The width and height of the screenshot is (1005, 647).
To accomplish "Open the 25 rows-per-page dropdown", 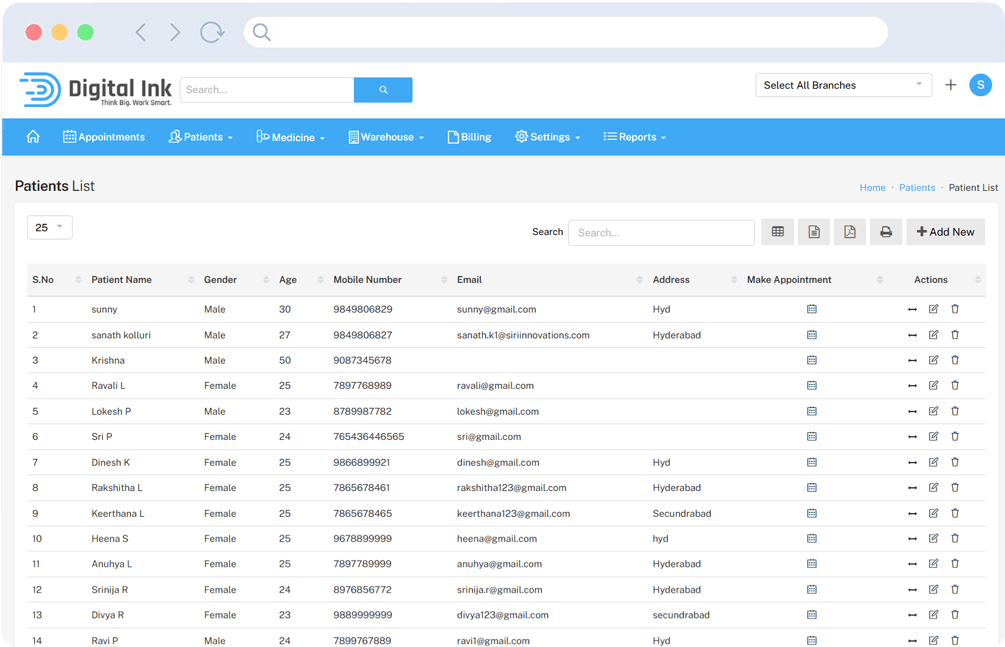I will pyautogui.click(x=49, y=228).
